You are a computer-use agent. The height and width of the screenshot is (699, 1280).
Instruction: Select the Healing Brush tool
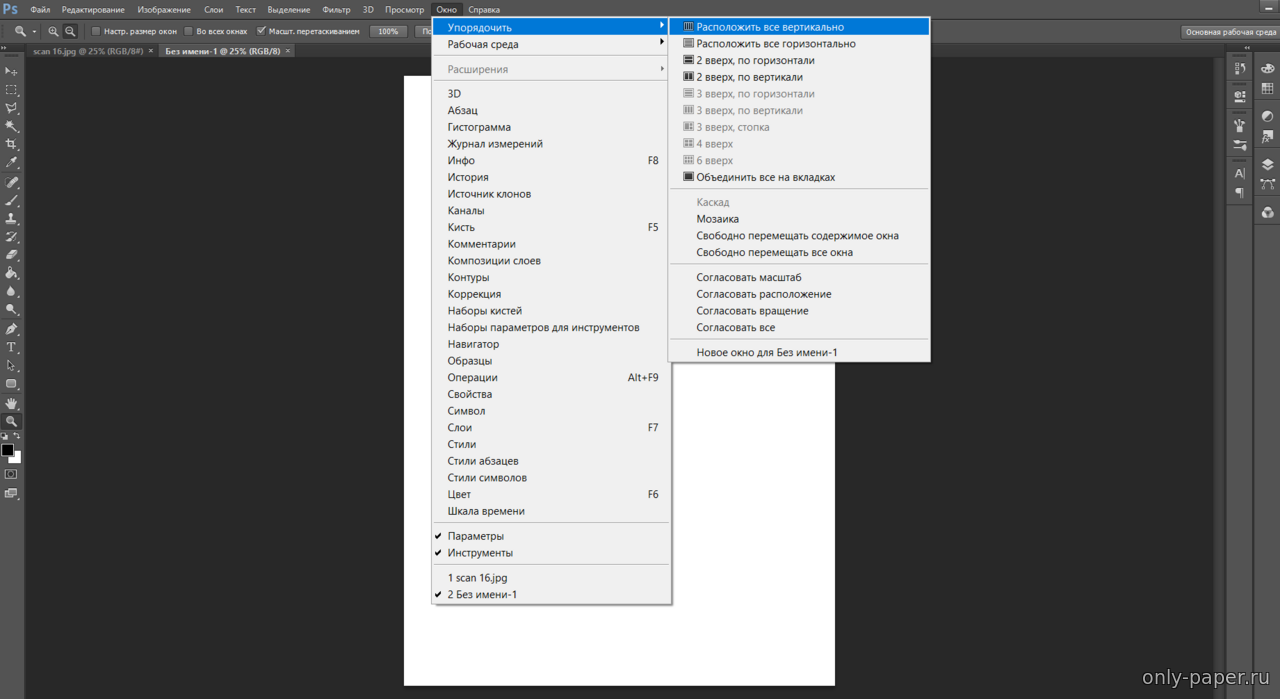(x=12, y=183)
